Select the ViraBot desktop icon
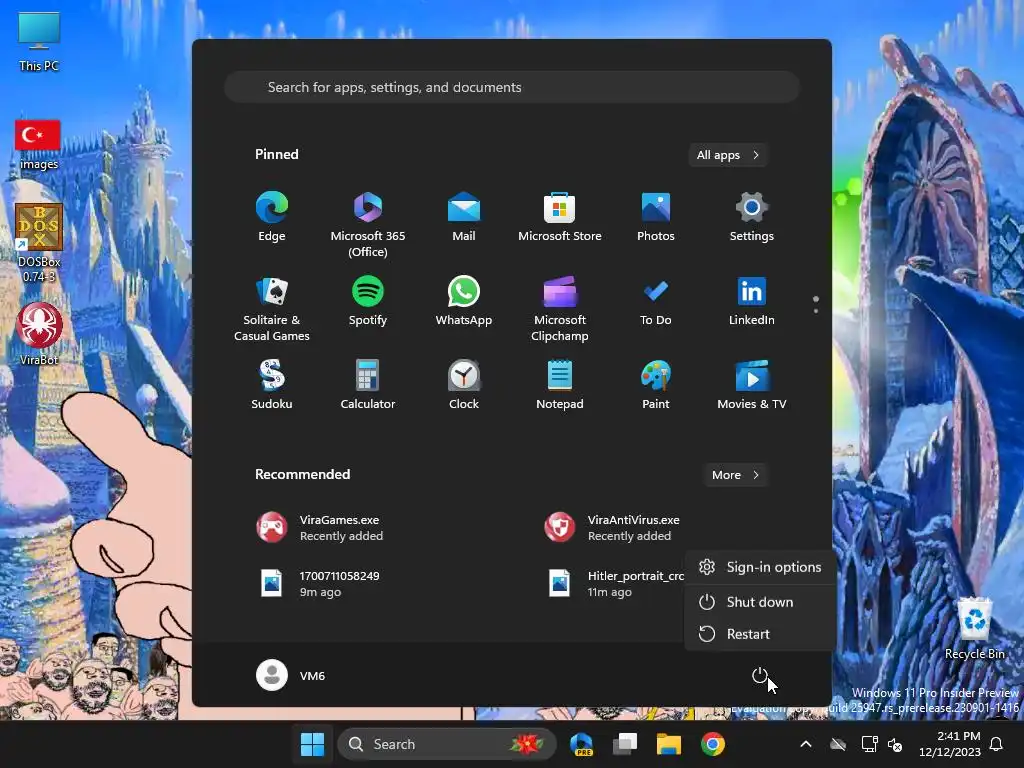The height and width of the screenshot is (768, 1024). click(39, 333)
